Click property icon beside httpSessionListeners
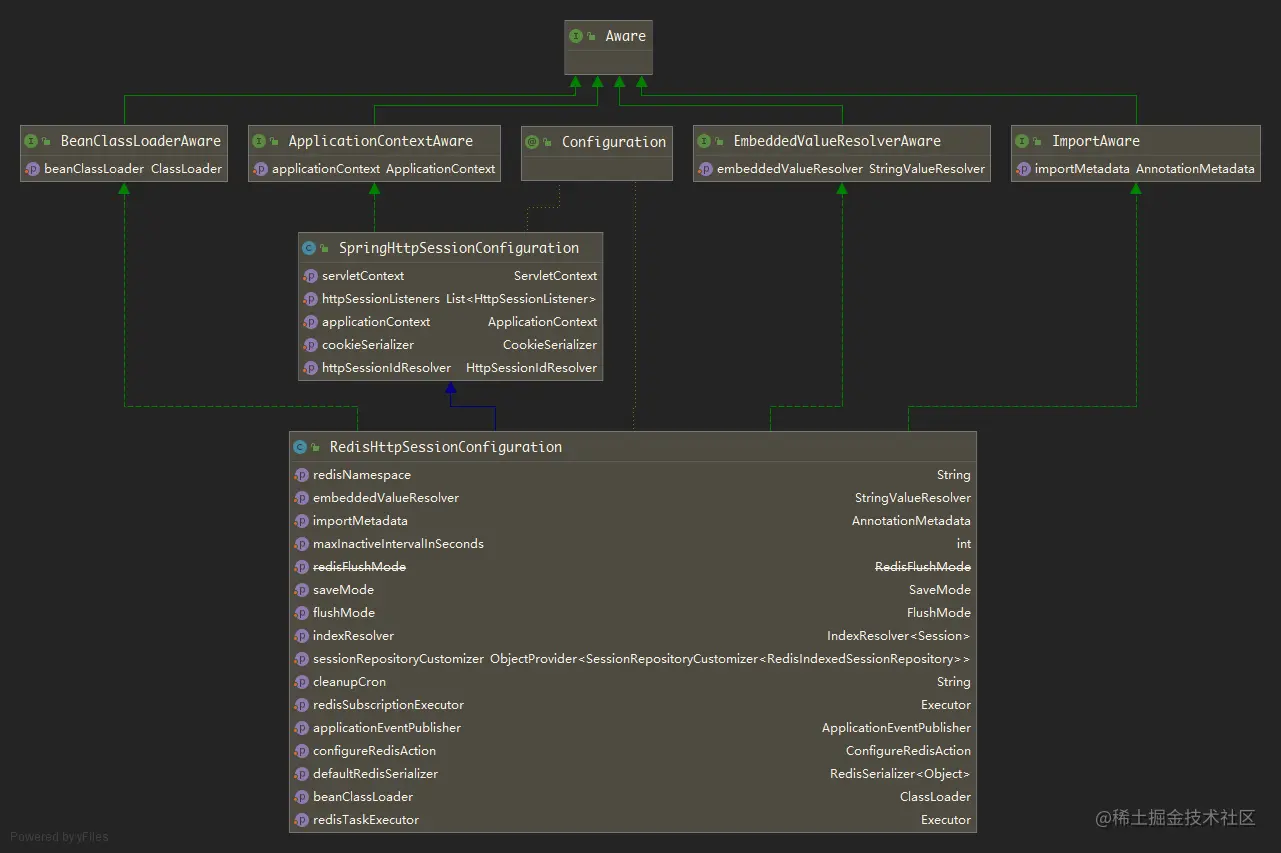Viewport: 1281px width, 853px height. click(310, 299)
